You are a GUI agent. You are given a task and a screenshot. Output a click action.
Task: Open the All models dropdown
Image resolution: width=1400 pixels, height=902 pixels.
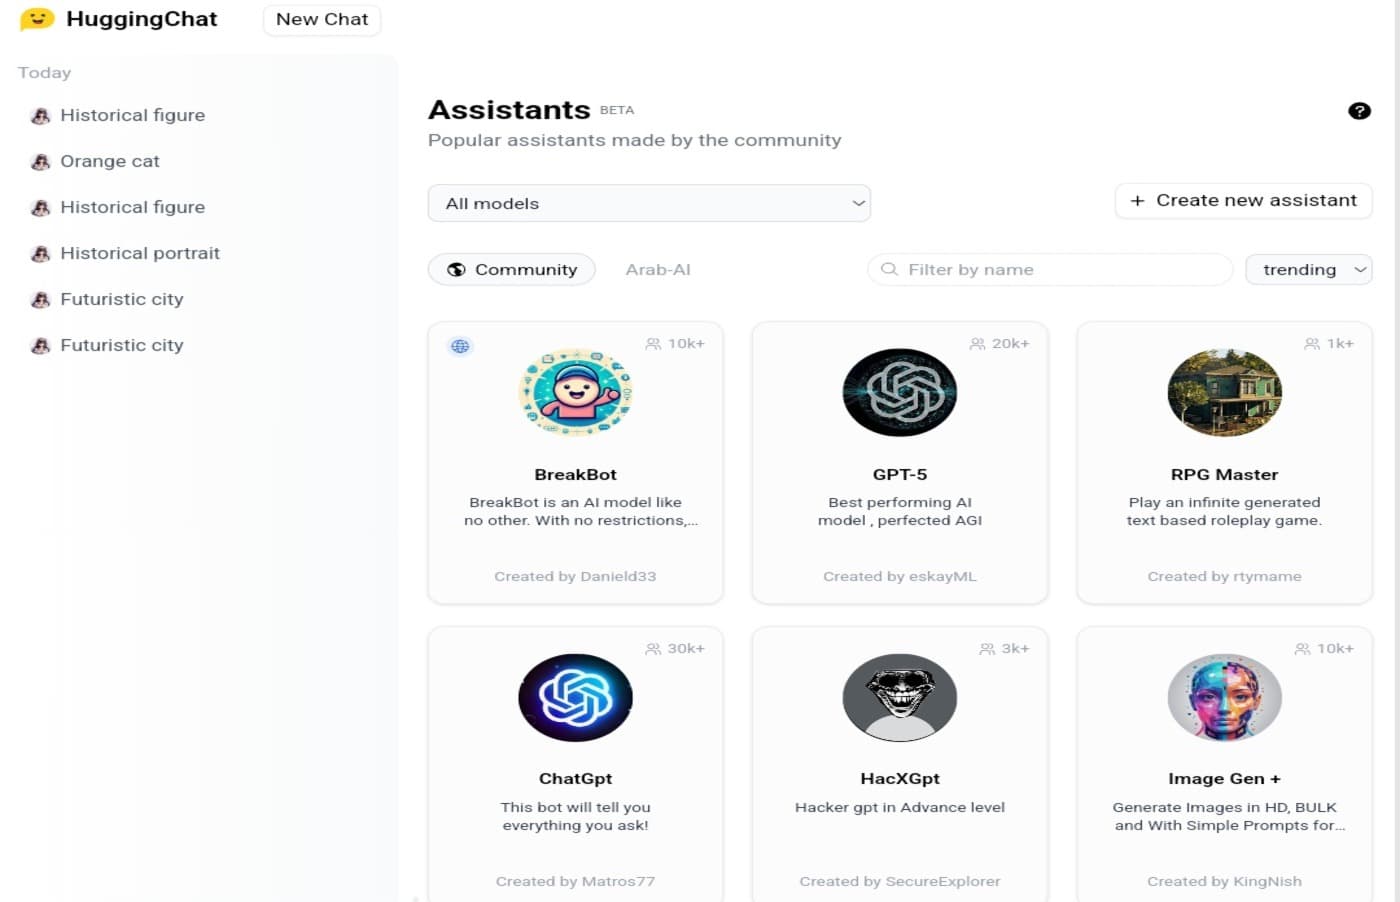pos(649,203)
